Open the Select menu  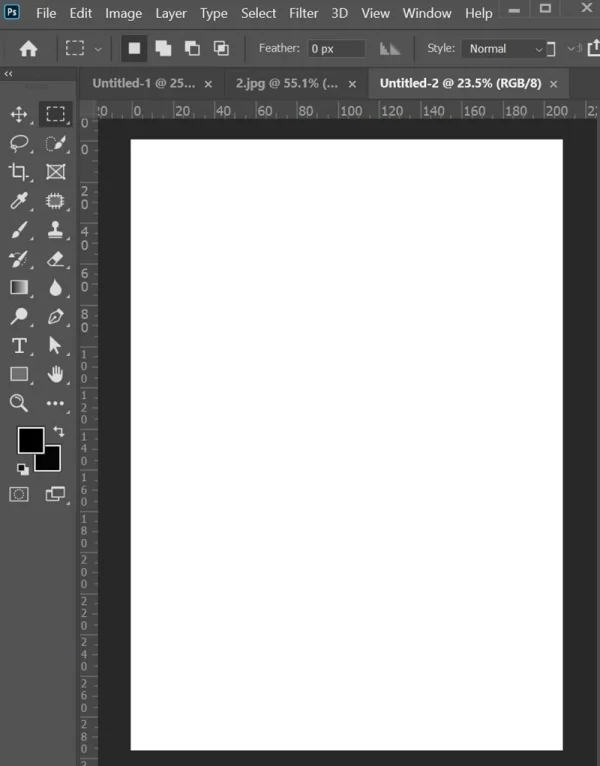click(258, 13)
